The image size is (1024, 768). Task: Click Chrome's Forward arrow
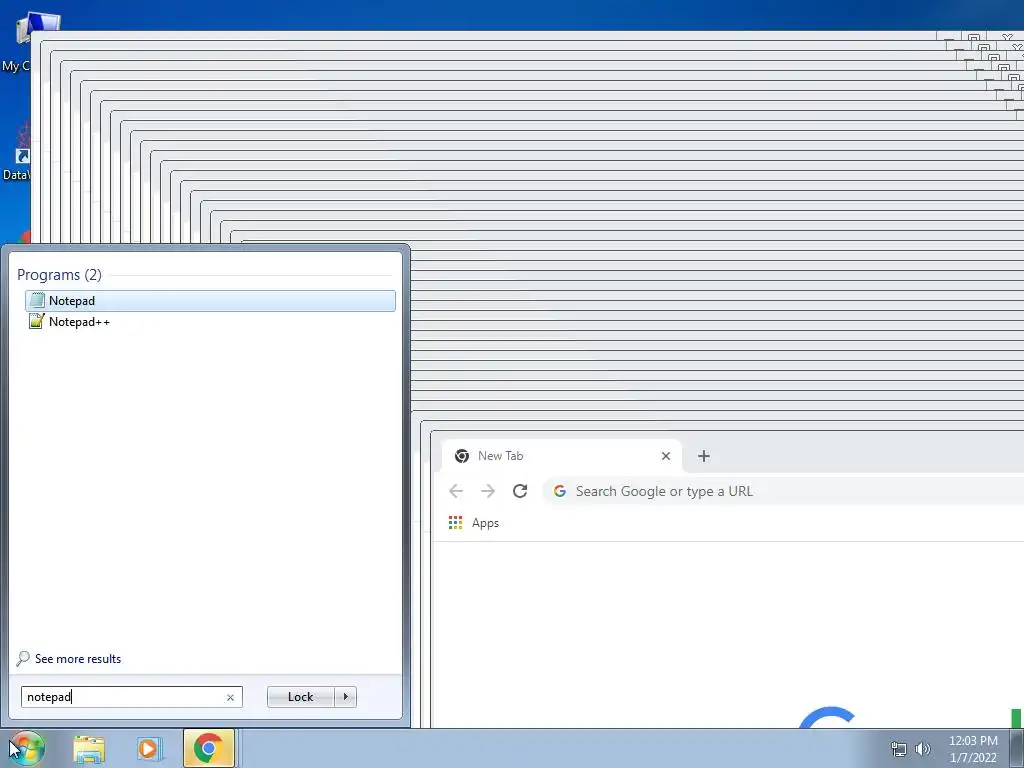(488, 491)
